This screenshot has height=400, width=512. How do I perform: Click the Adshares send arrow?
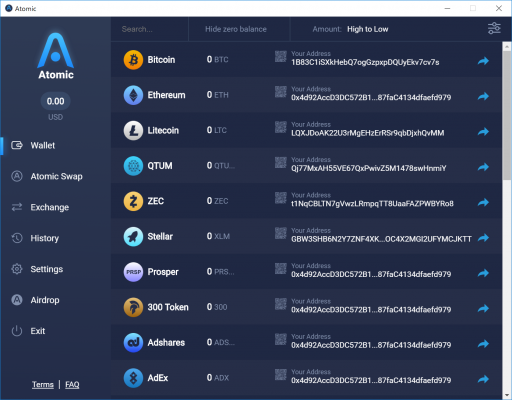(x=483, y=344)
